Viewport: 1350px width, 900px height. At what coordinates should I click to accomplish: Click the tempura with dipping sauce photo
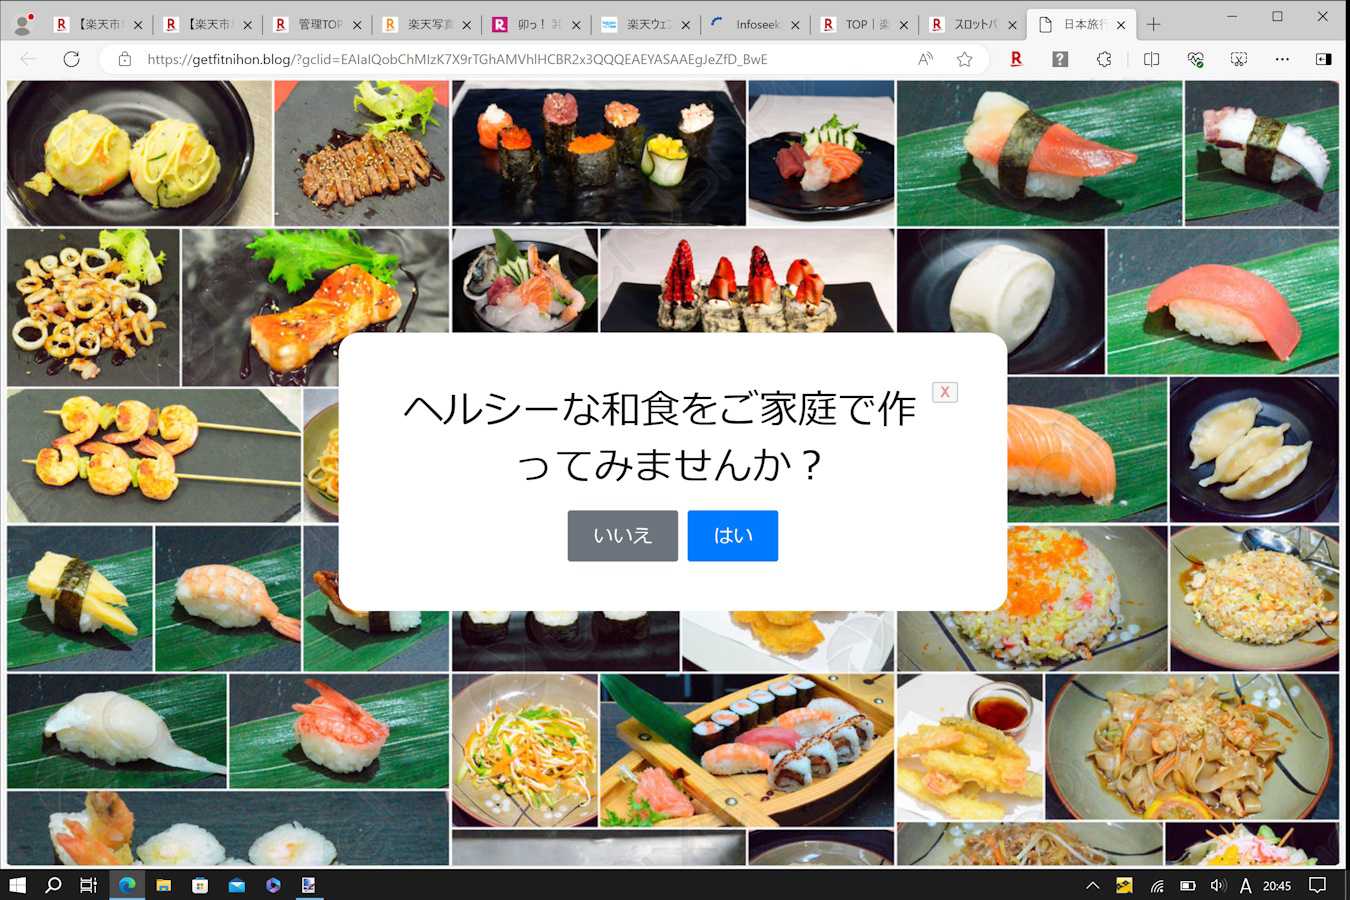(x=969, y=747)
